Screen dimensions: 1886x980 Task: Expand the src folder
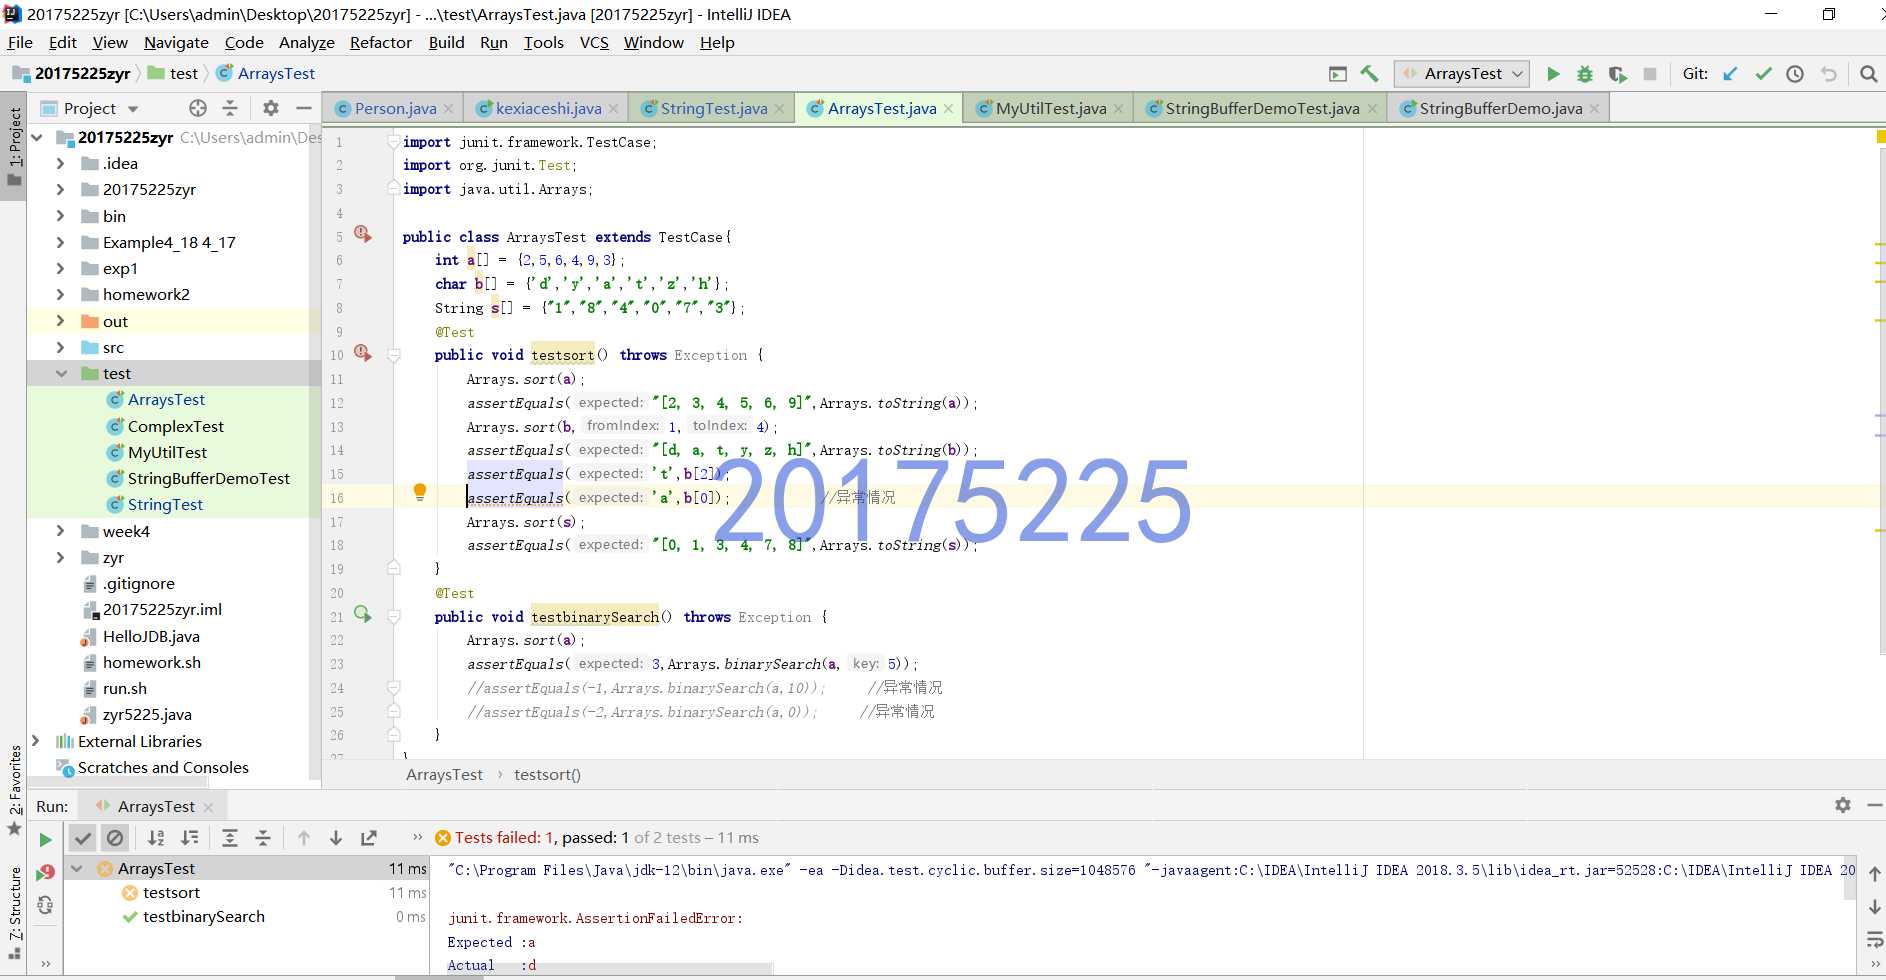click(x=61, y=347)
